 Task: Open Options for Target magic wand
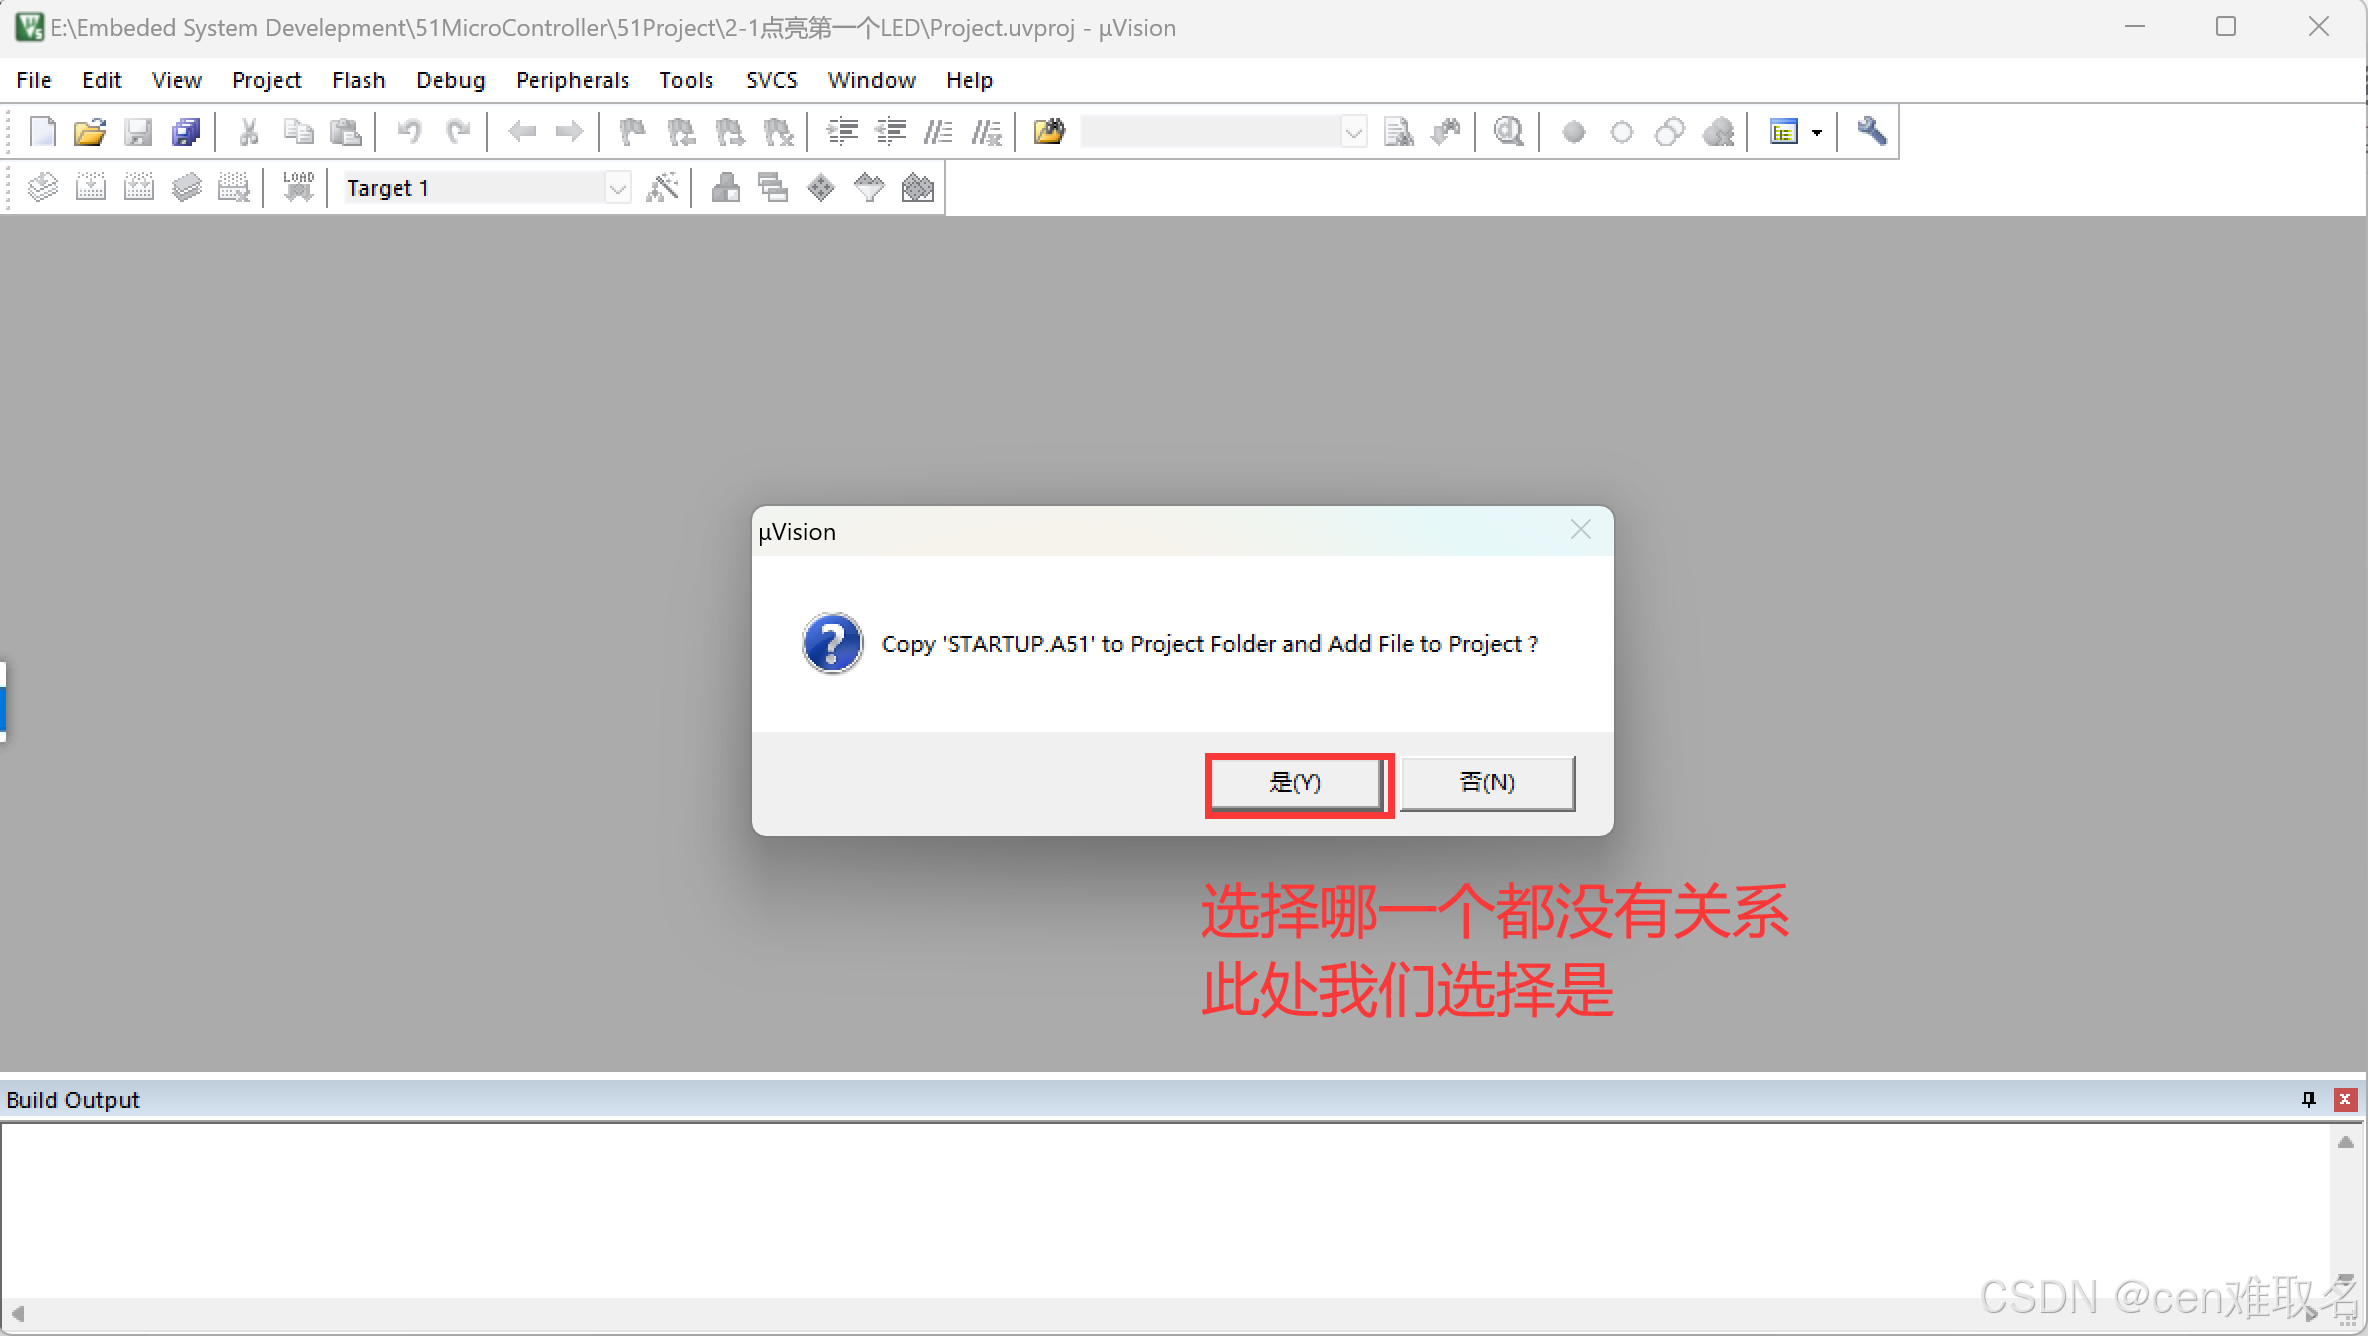(662, 188)
